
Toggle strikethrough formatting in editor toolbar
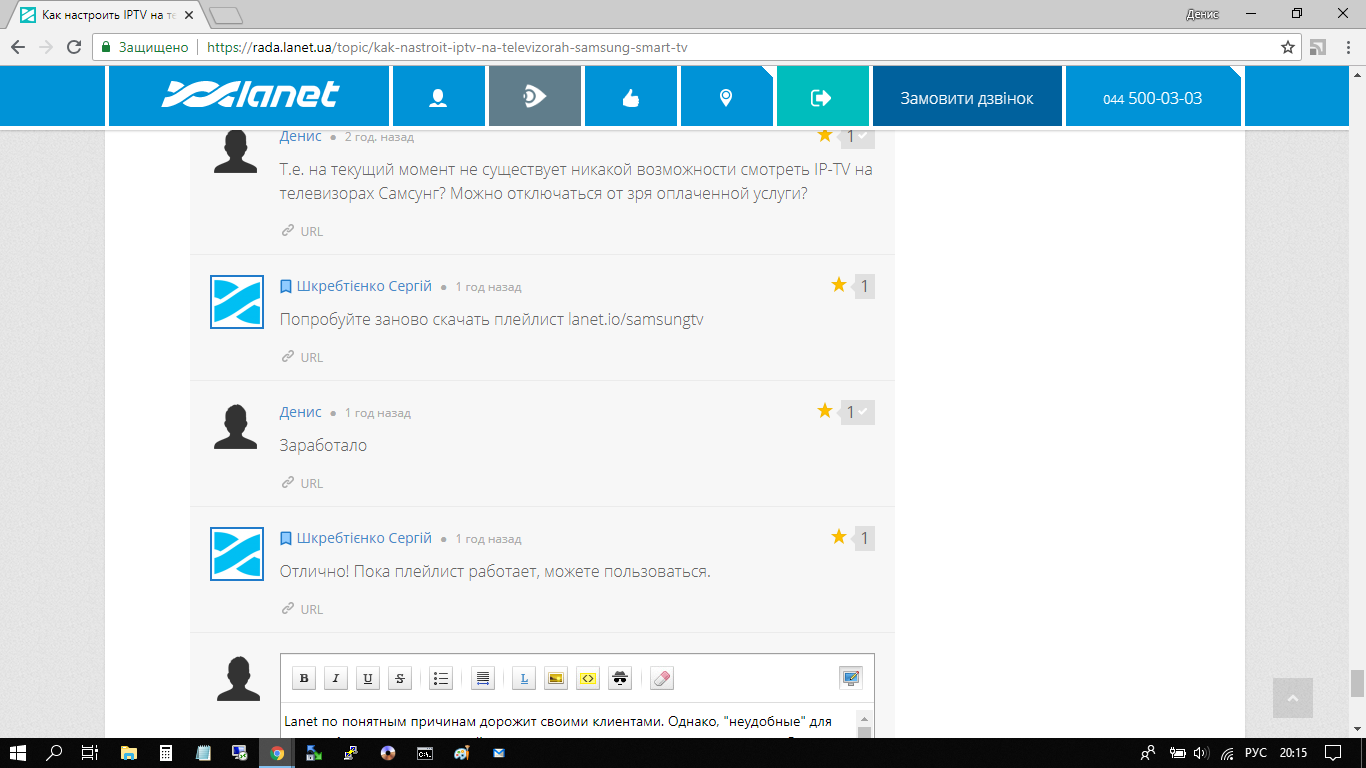coord(400,679)
